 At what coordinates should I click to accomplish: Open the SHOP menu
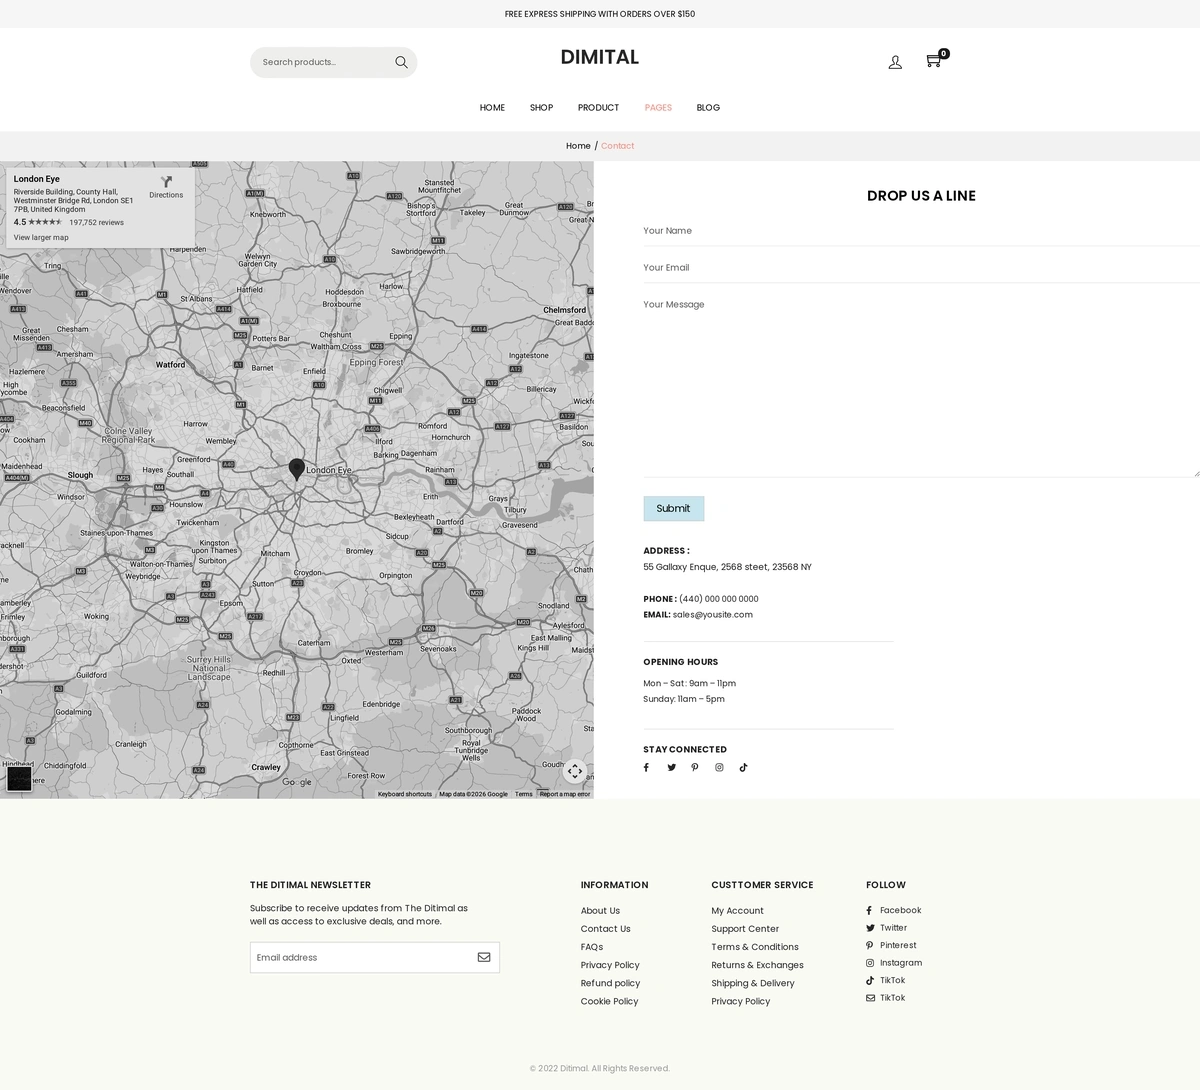tap(541, 108)
